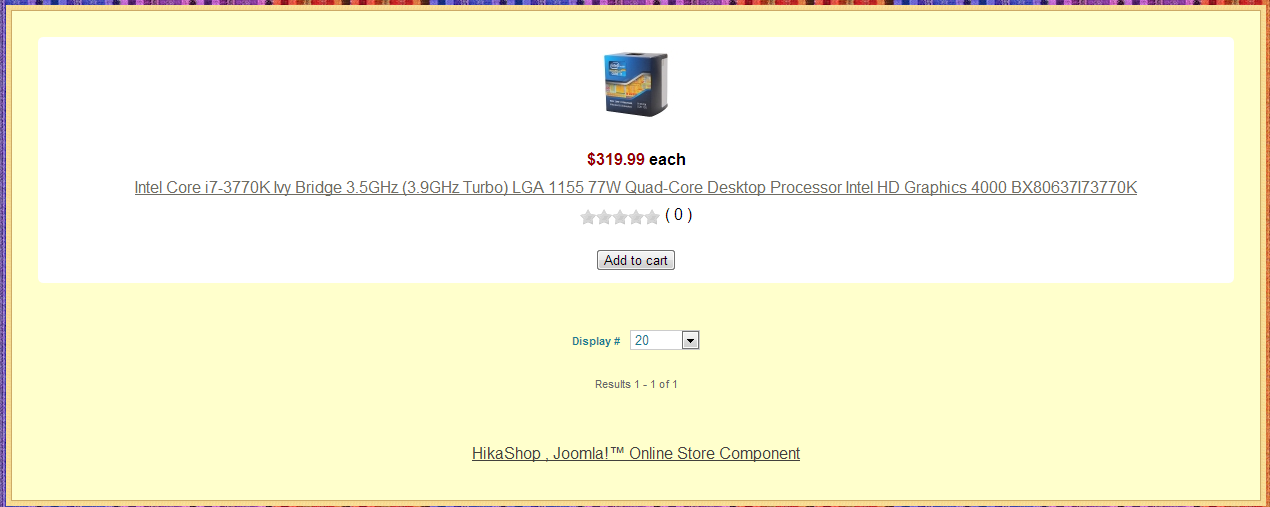The width and height of the screenshot is (1270, 507).
Task: Click the Display # box showing 20
Action: (x=665, y=340)
